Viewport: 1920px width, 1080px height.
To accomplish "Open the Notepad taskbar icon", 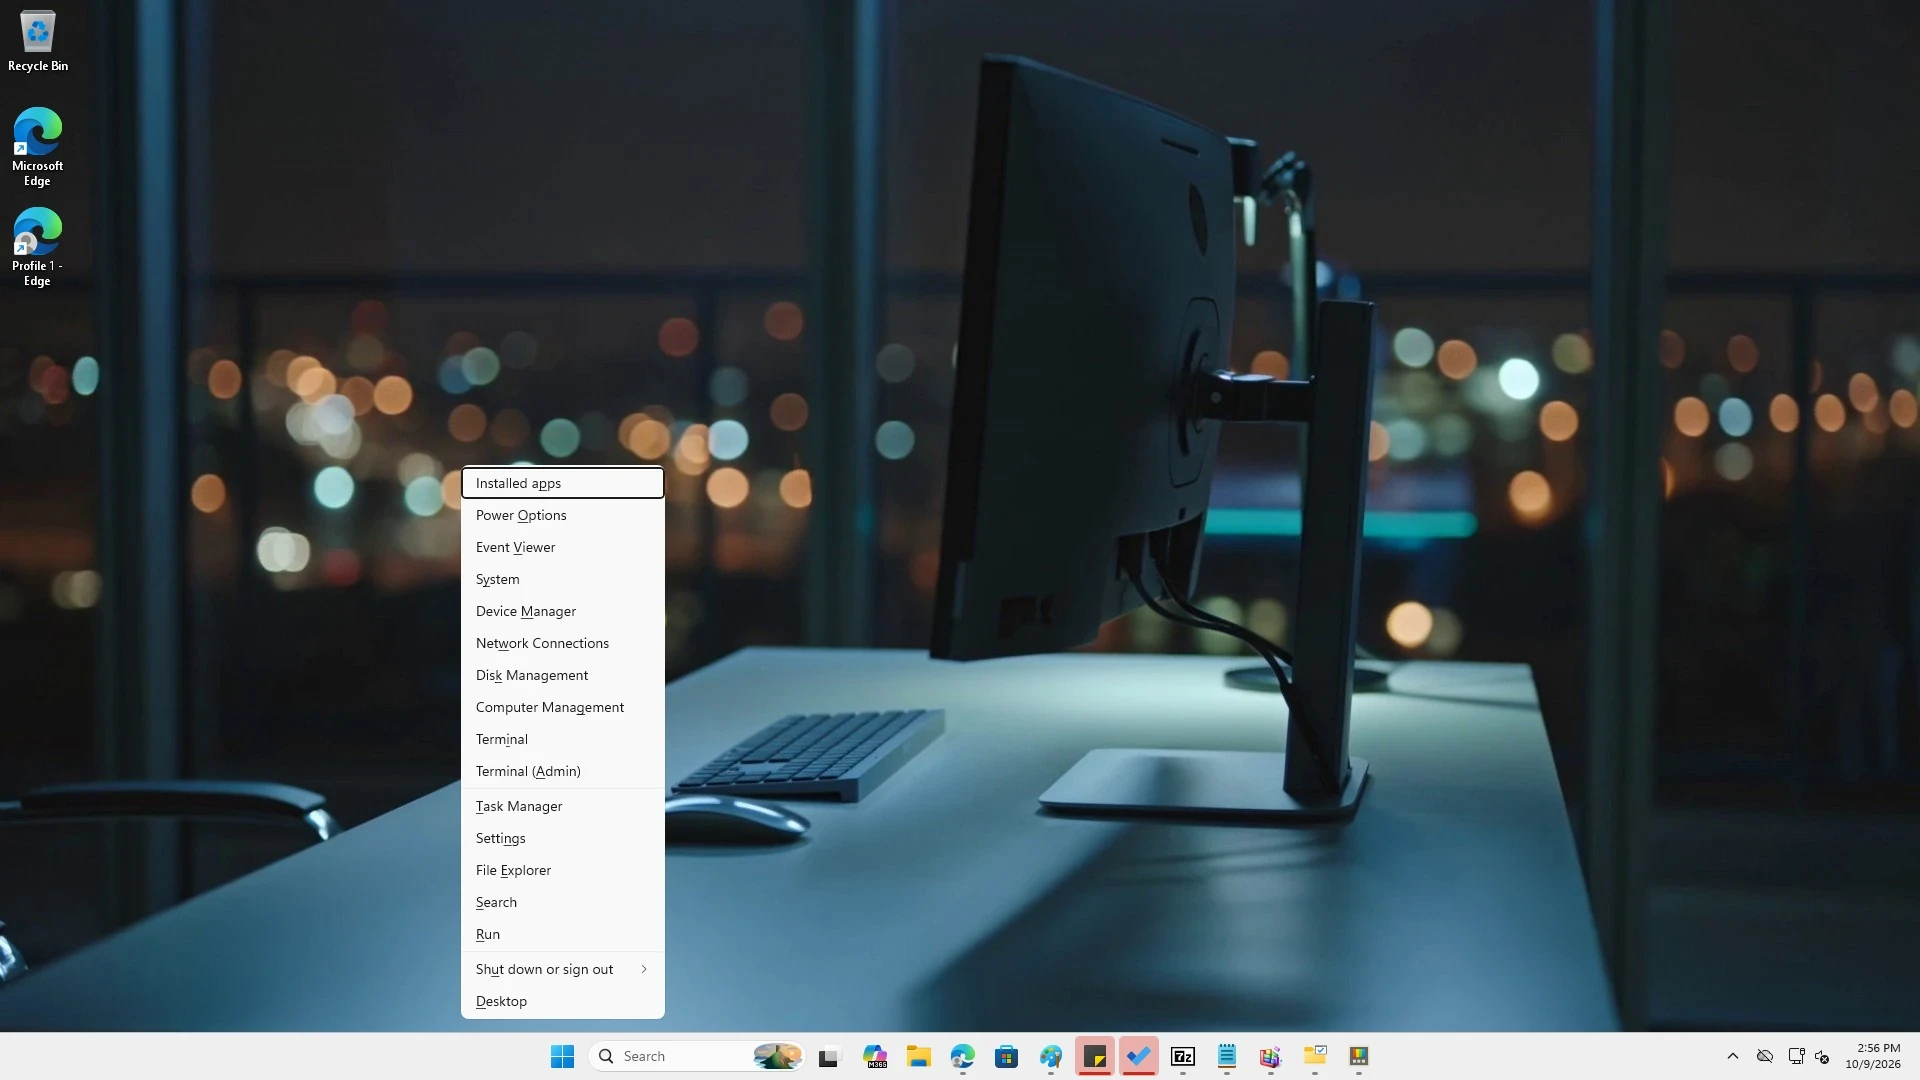I will pyautogui.click(x=1227, y=1056).
